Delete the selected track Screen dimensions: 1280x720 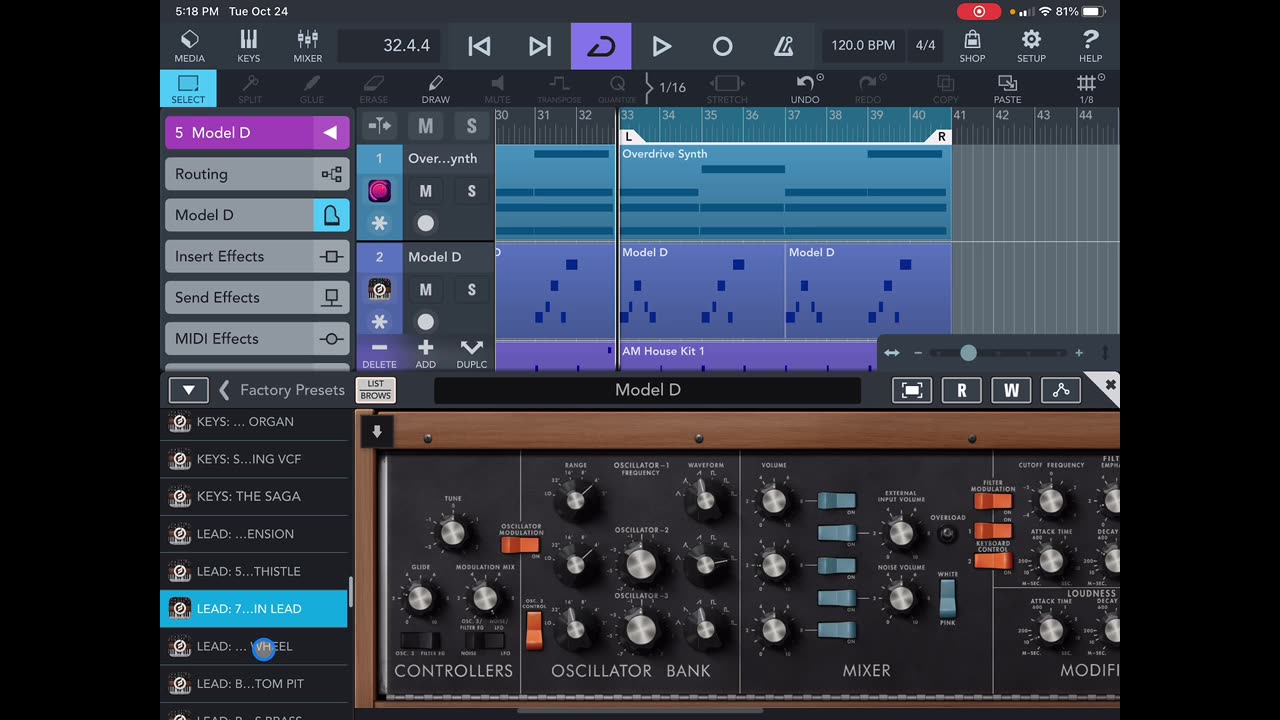[x=380, y=354]
